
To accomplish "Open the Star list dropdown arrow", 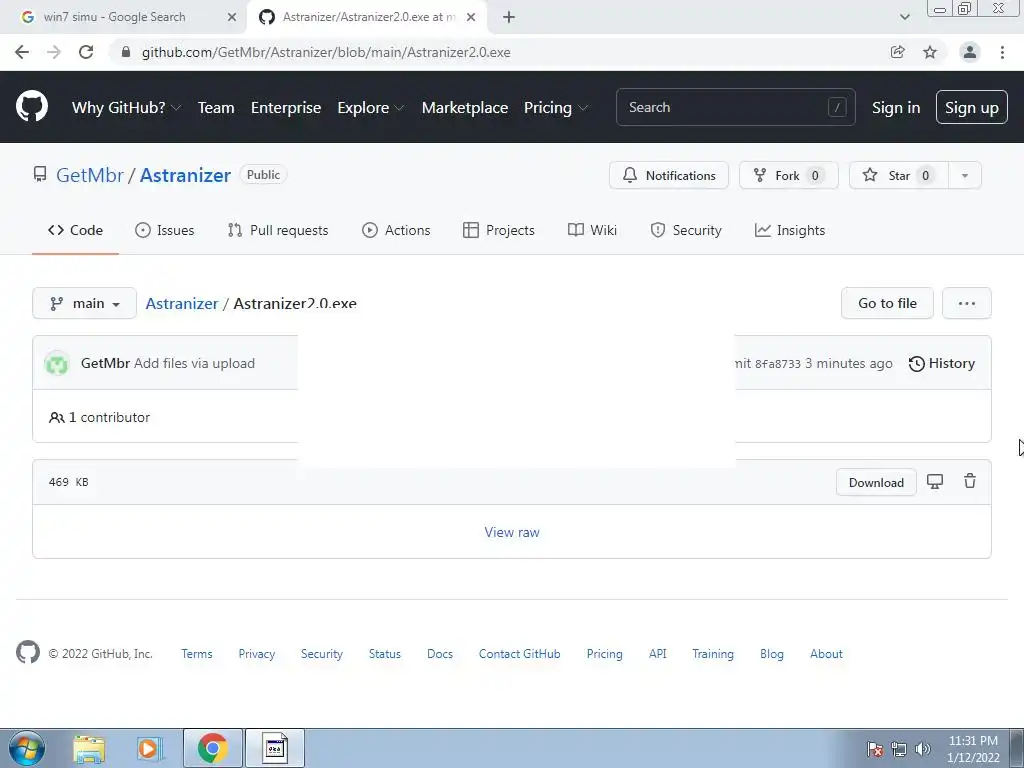I will [965, 175].
